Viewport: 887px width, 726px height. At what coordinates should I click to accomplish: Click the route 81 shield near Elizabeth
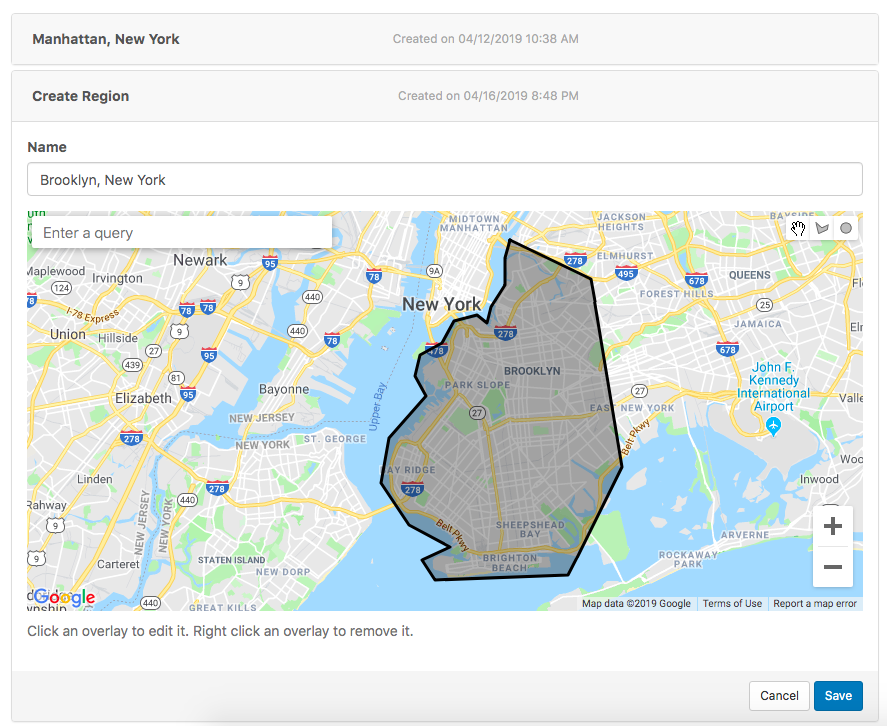[176, 377]
